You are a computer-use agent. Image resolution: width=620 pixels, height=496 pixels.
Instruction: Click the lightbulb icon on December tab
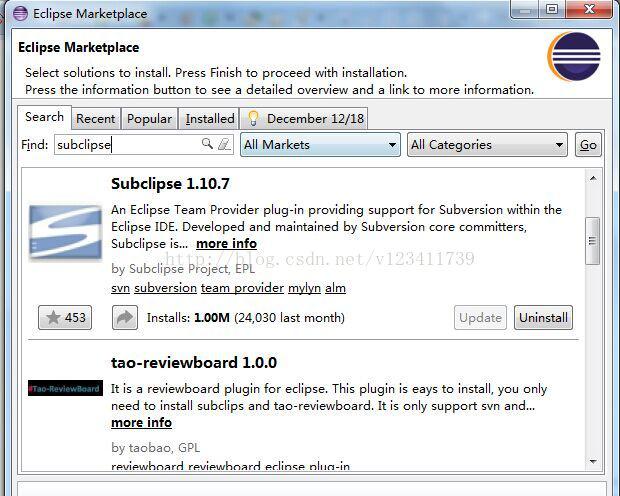(253, 118)
